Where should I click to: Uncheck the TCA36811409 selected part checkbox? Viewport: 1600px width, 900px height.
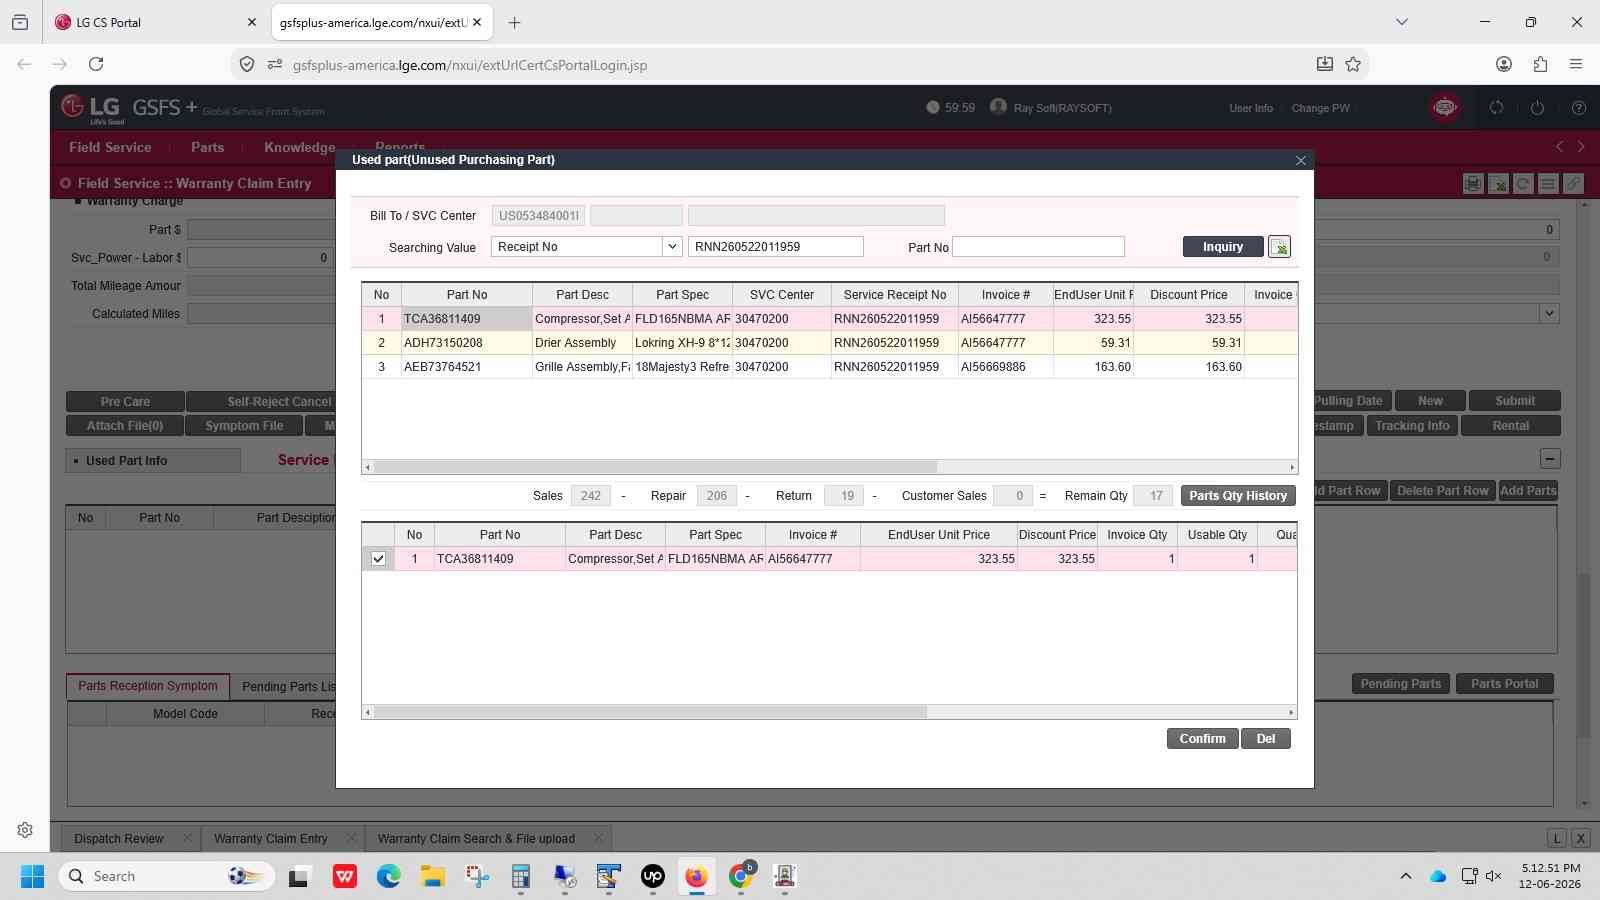[x=378, y=559]
